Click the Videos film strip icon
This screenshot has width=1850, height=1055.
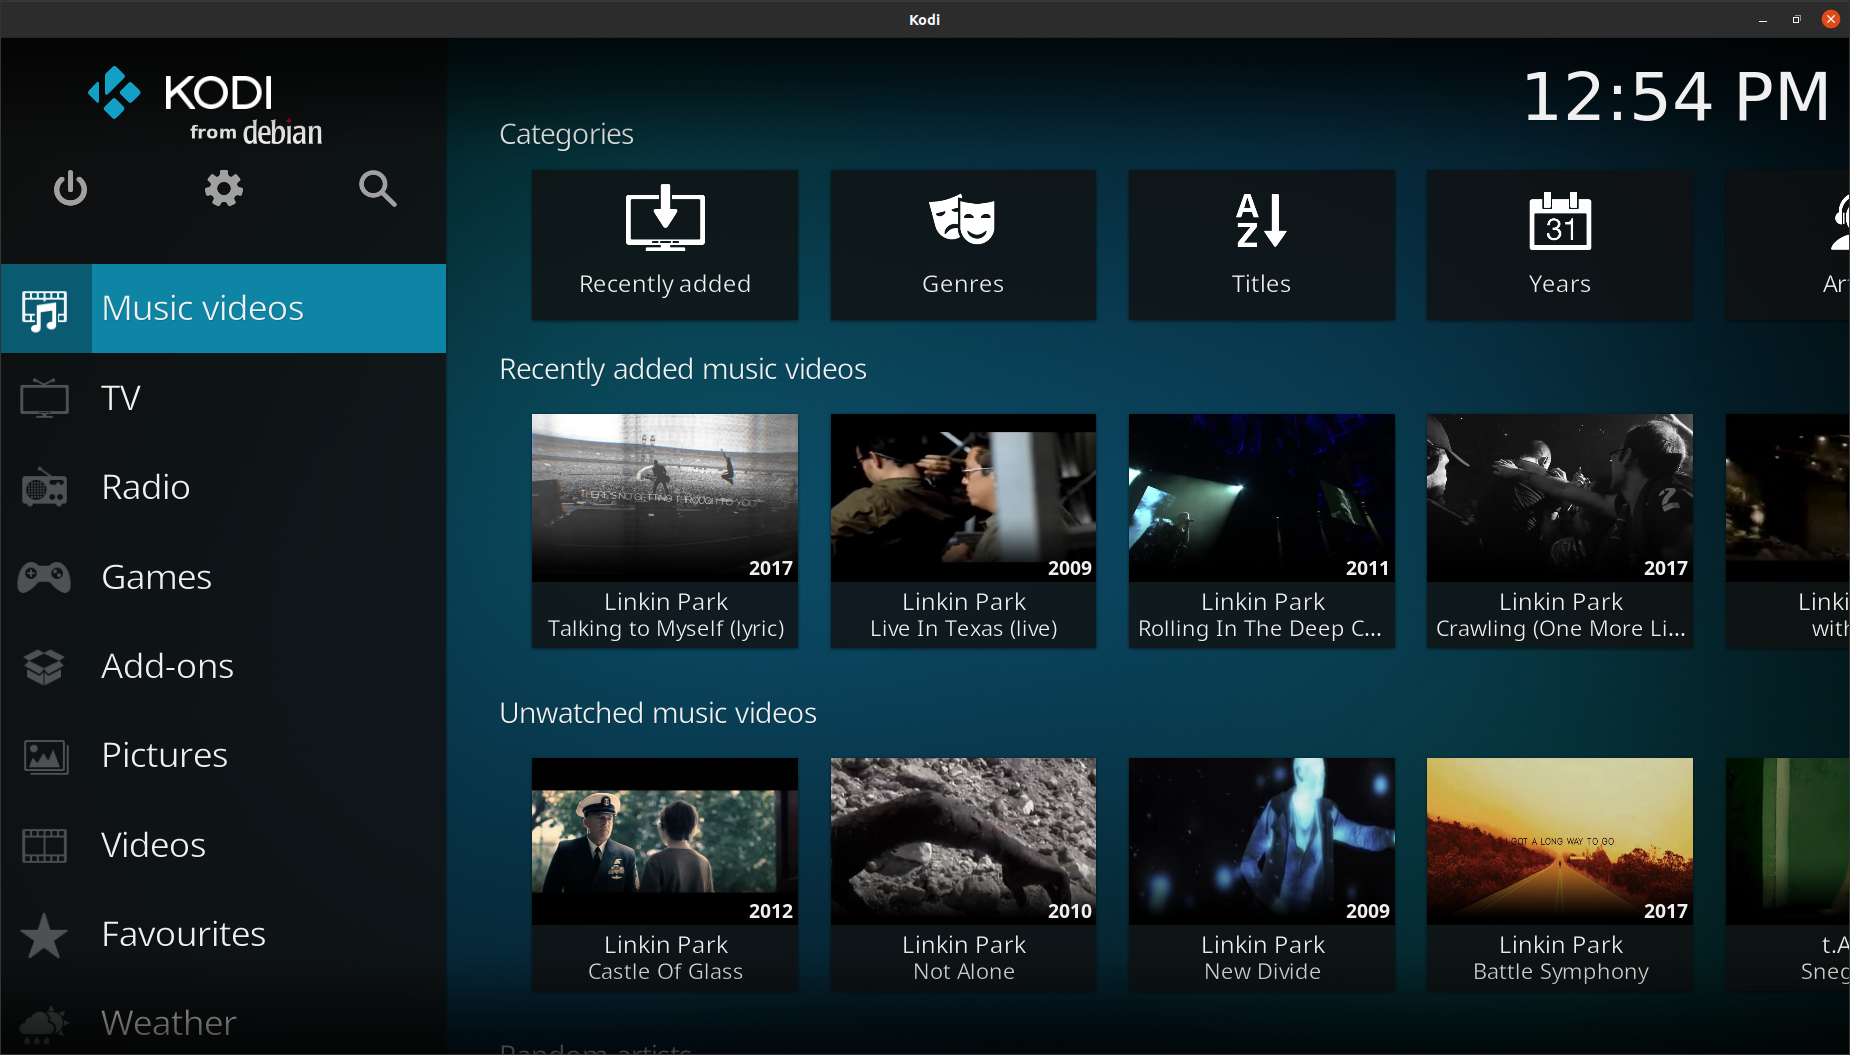(45, 846)
